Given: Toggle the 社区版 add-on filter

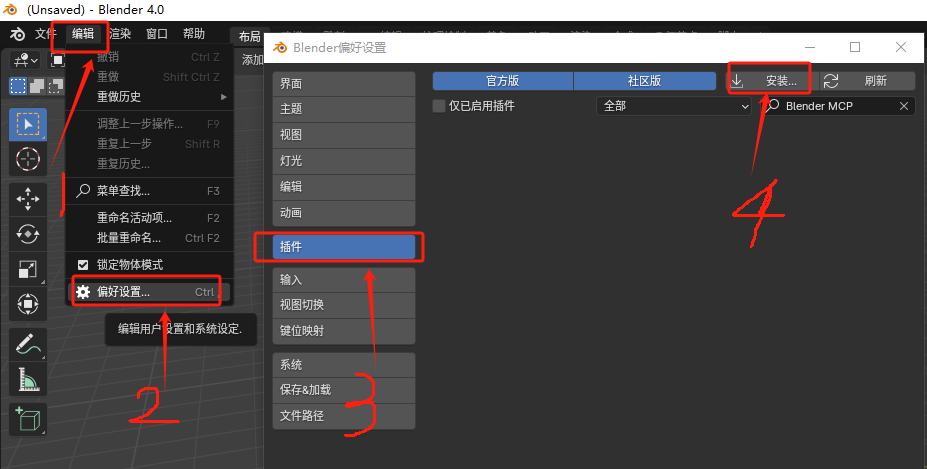Looking at the screenshot, I should [x=644, y=80].
